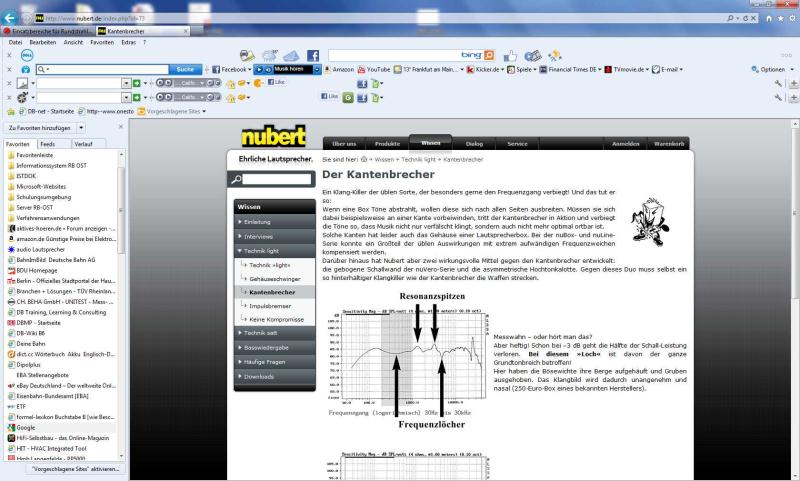Viewport: 800px width, 481px height.
Task: Open Produkte in the nubert navigation
Action: click(387, 144)
